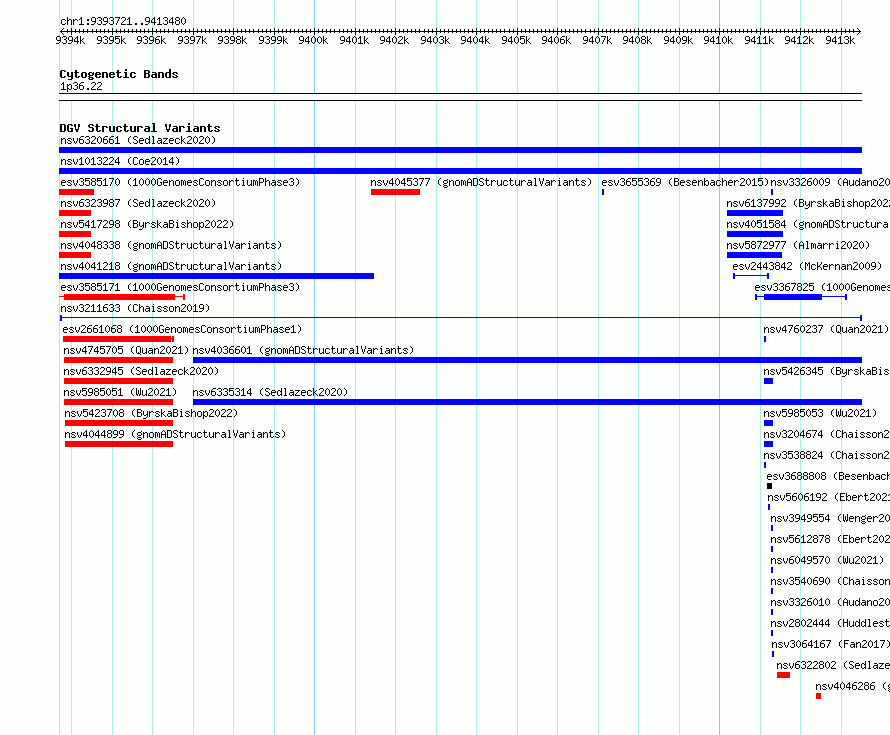Click the nsv4051584 variant label
The image size is (890, 735).
[808, 224]
